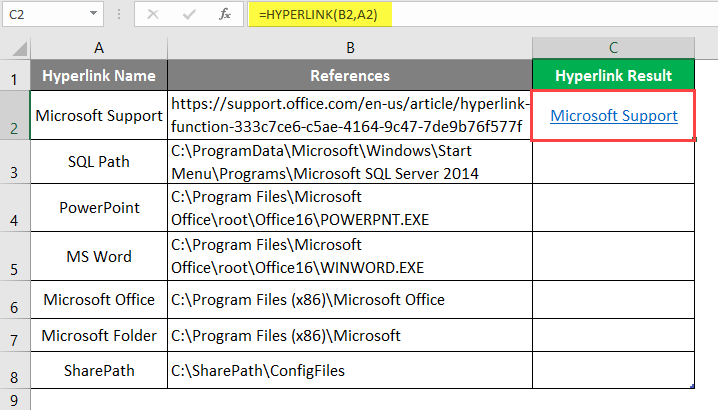Select the C:\Program Files (x86)\Microsoft Office cell
The width and height of the screenshot is (718, 410).
point(350,300)
